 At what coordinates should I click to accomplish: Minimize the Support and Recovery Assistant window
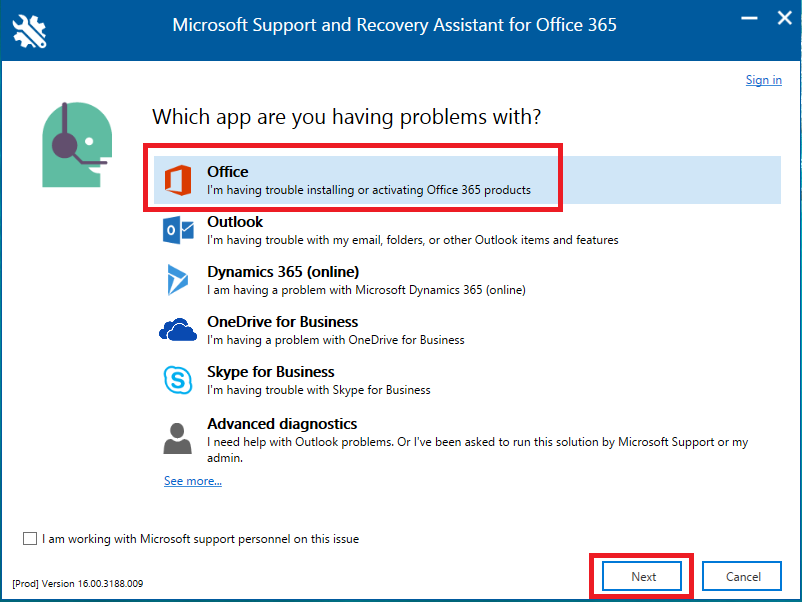coord(749,18)
